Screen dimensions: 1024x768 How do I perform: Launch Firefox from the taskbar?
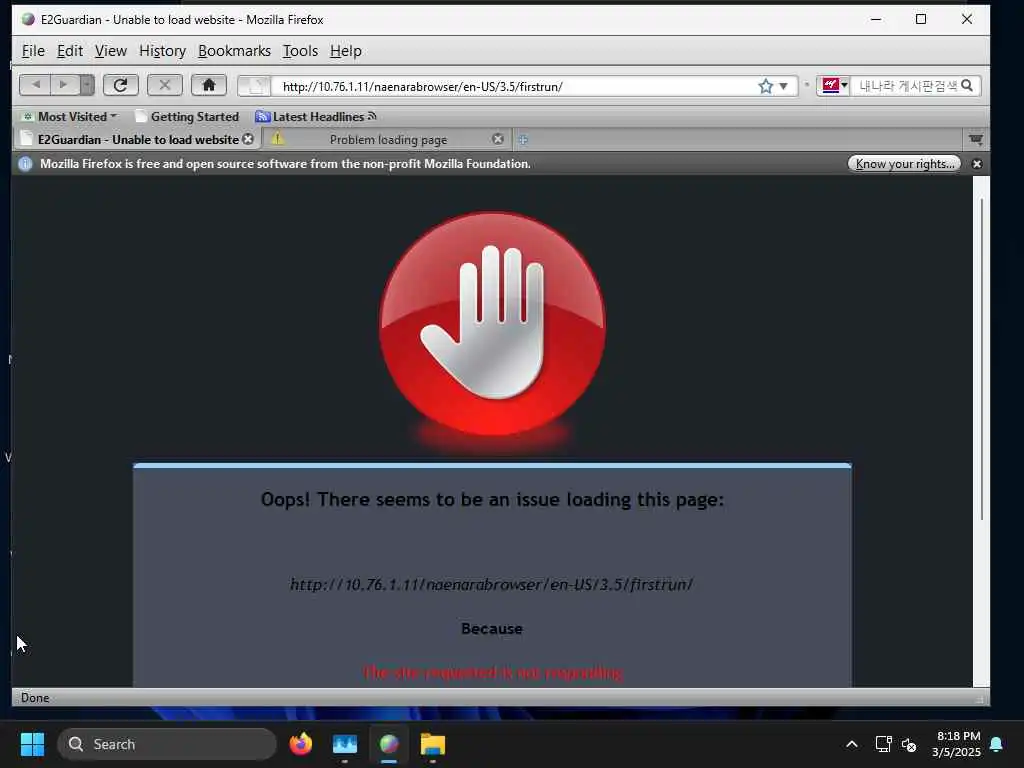pos(301,744)
